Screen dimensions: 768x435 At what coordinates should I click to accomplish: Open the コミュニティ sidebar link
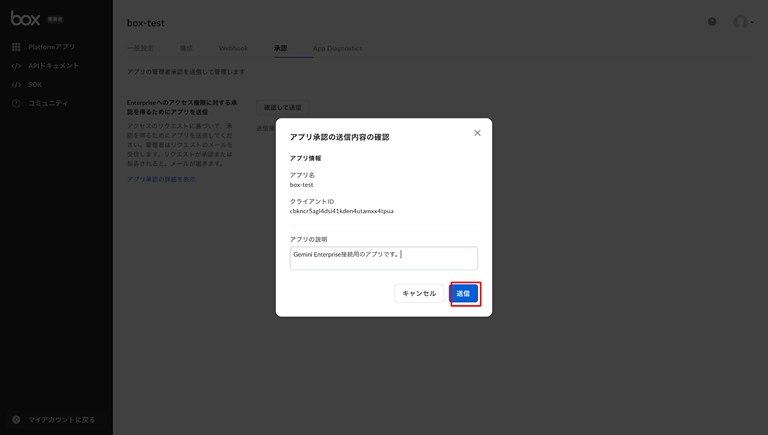click(48, 103)
